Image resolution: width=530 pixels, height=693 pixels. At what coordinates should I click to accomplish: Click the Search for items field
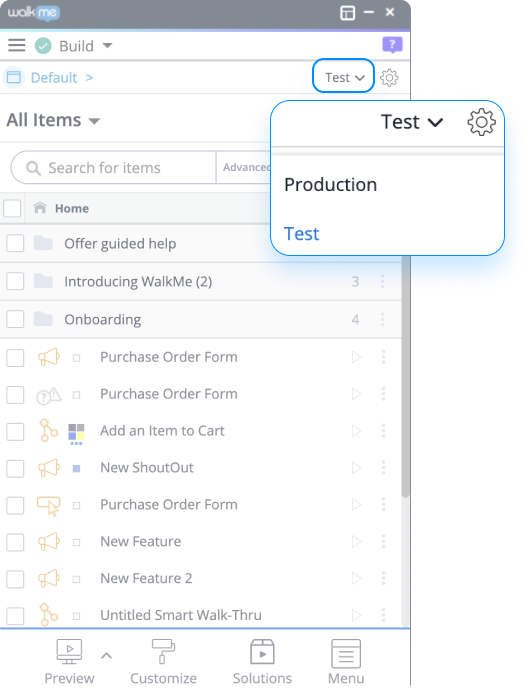coord(114,168)
